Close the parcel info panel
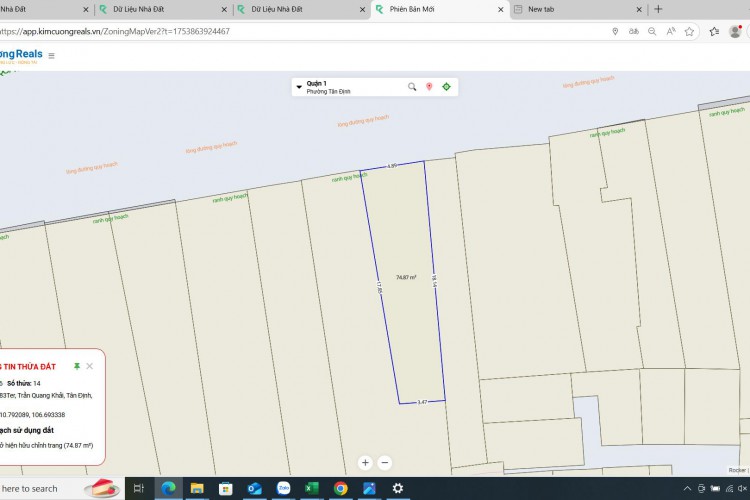750x500 pixels. click(x=89, y=366)
